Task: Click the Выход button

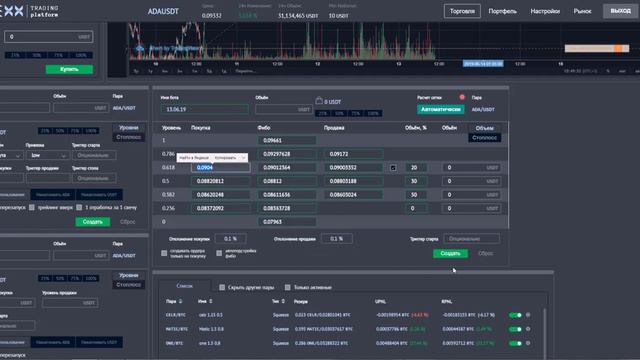Action: coord(620,11)
